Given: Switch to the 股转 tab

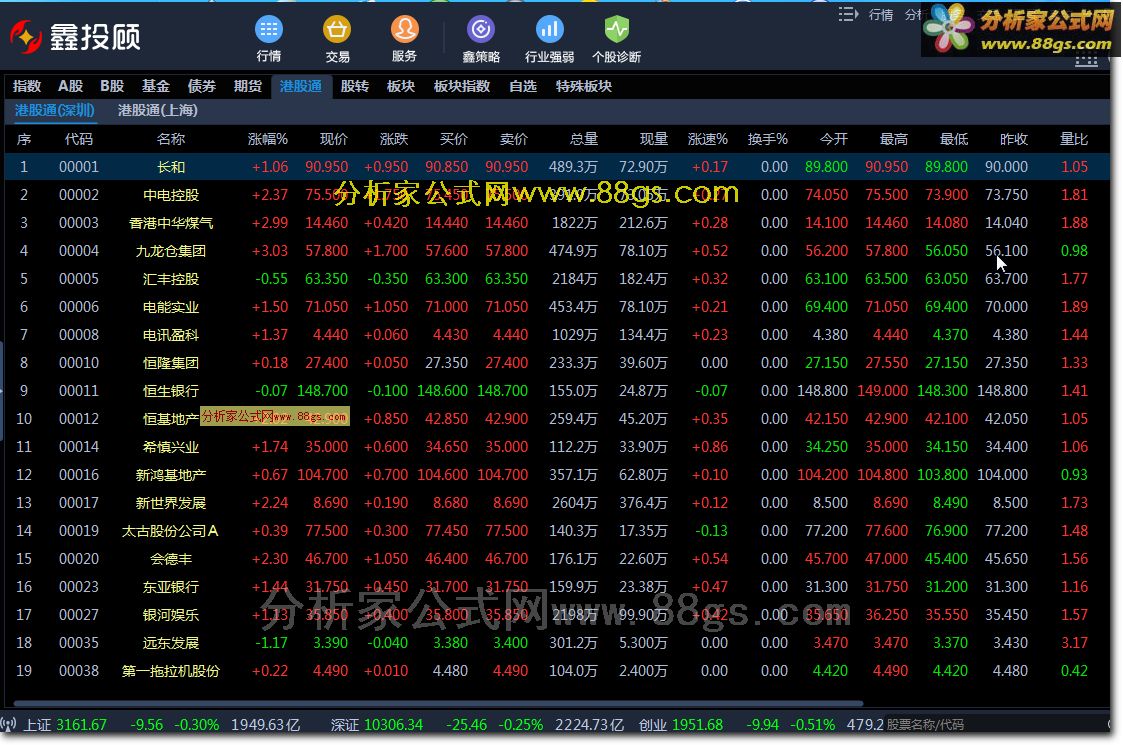Looking at the screenshot, I should [x=355, y=86].
